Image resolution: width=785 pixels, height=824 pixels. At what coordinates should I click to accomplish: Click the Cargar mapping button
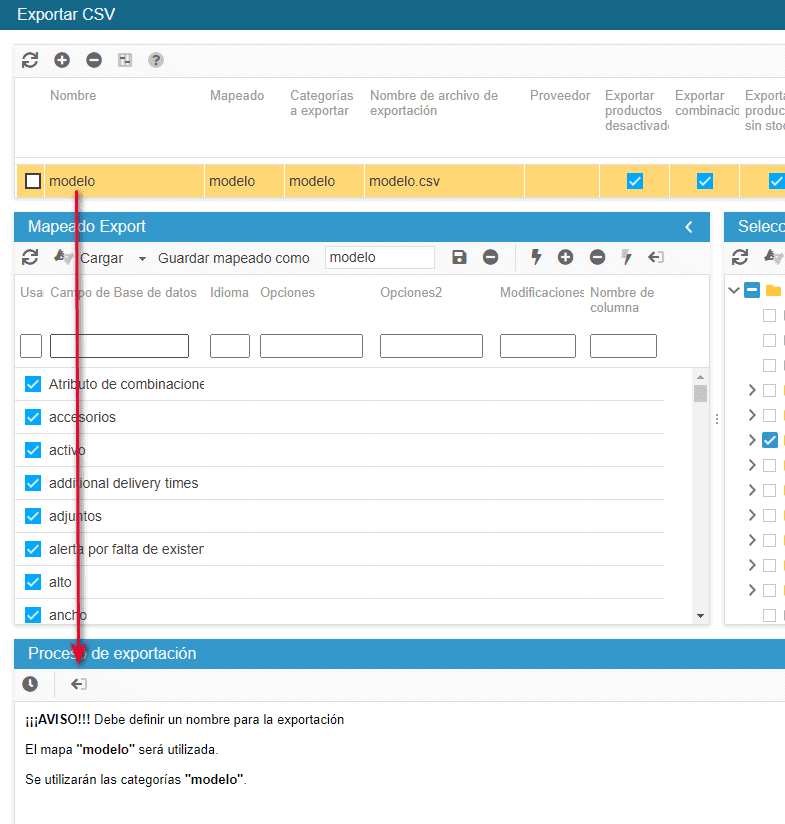point(101,257)
